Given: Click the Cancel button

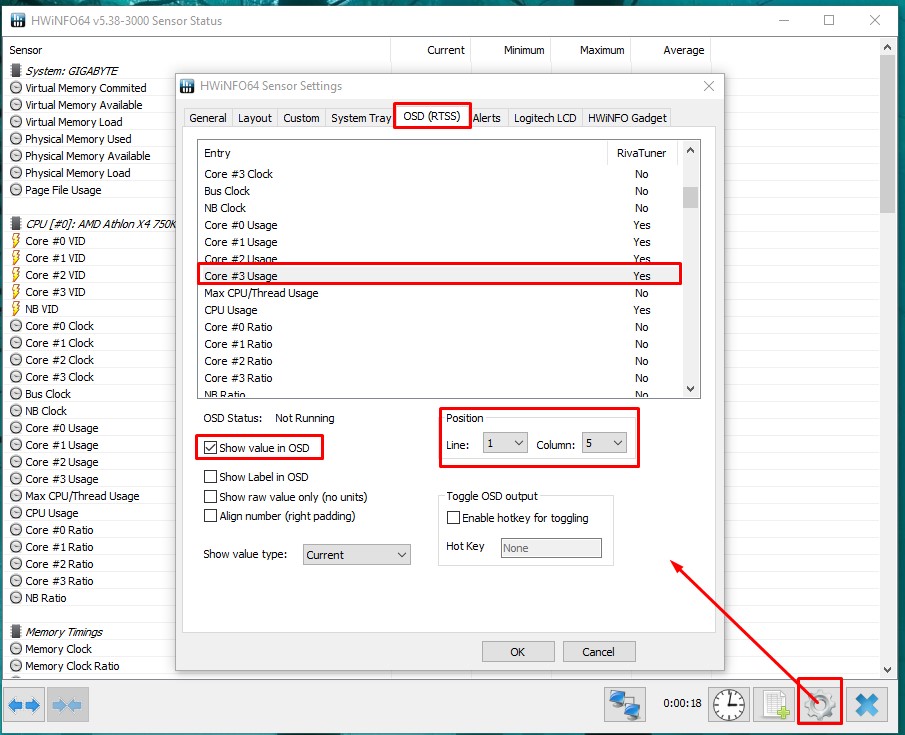Looking at the screenshot, I should click(x=599, y=652).
